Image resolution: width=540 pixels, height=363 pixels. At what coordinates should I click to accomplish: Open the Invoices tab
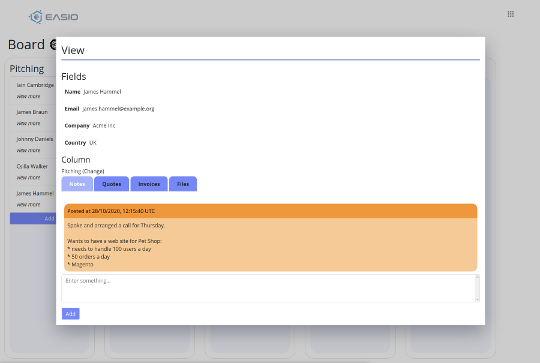pyautogui.click(x=149, y=184)
